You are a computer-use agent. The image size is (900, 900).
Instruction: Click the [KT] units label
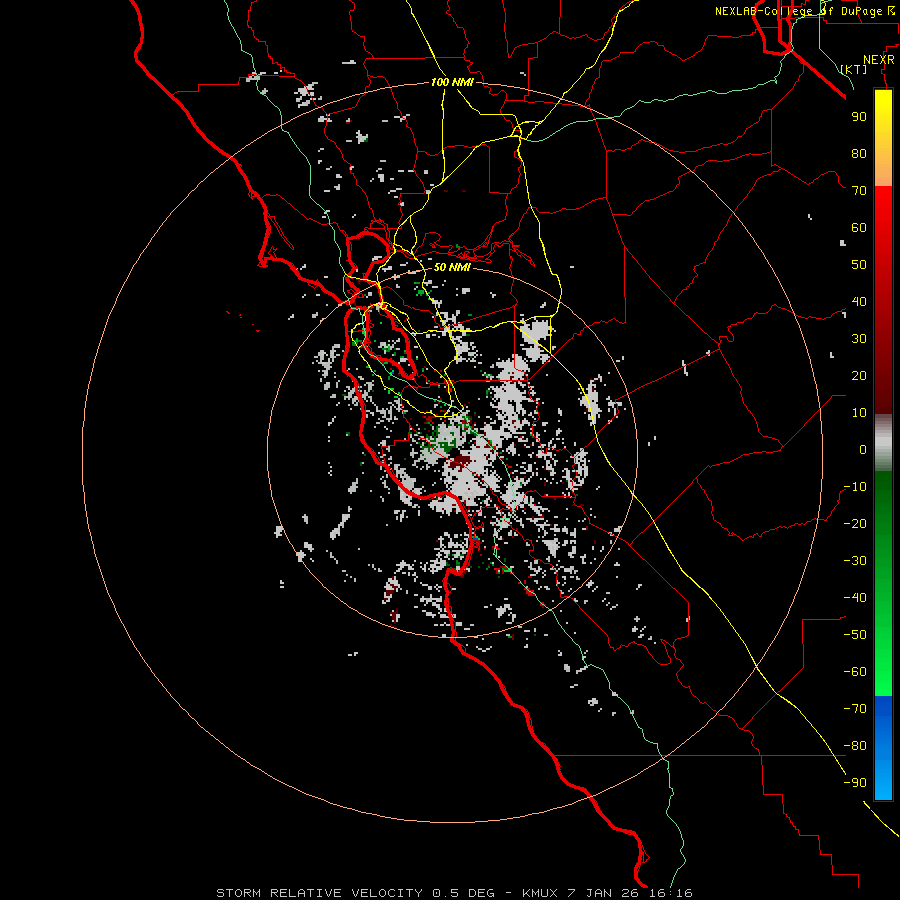pos(854,69)
